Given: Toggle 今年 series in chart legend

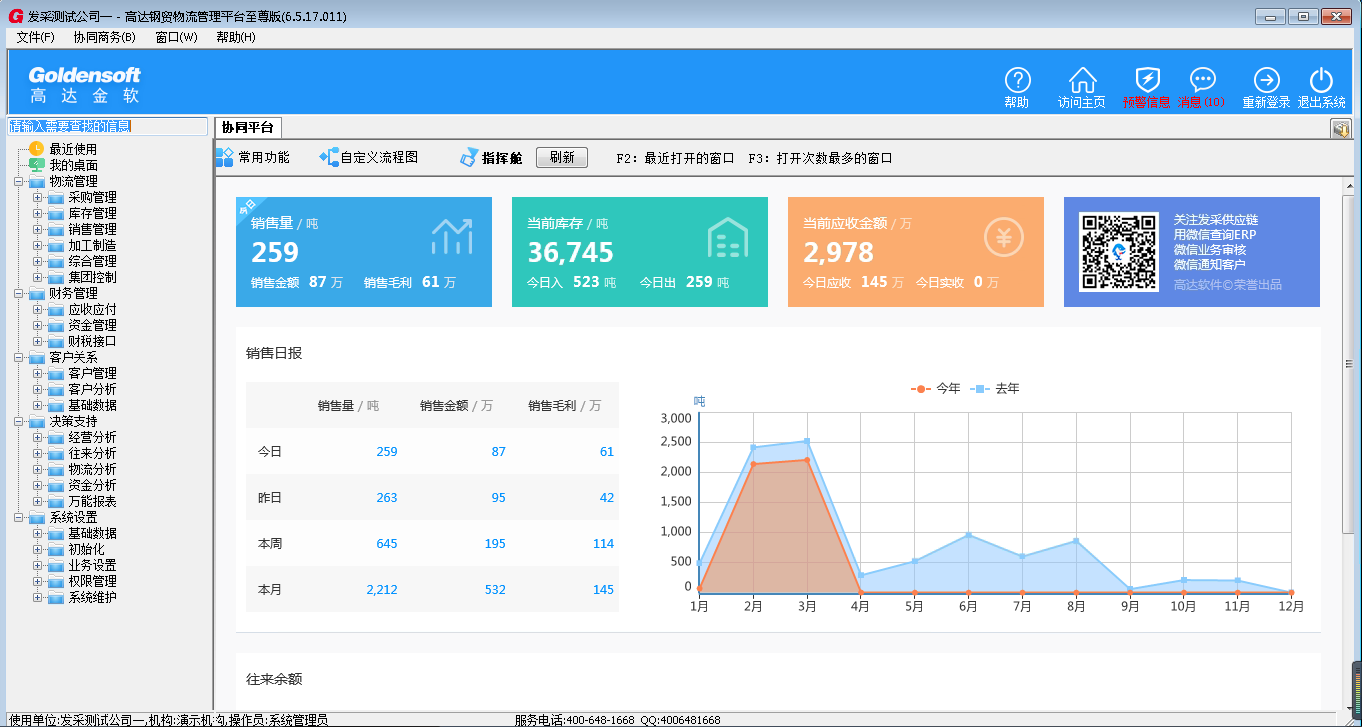Looking at the screenshot, I should coord(936,388).
